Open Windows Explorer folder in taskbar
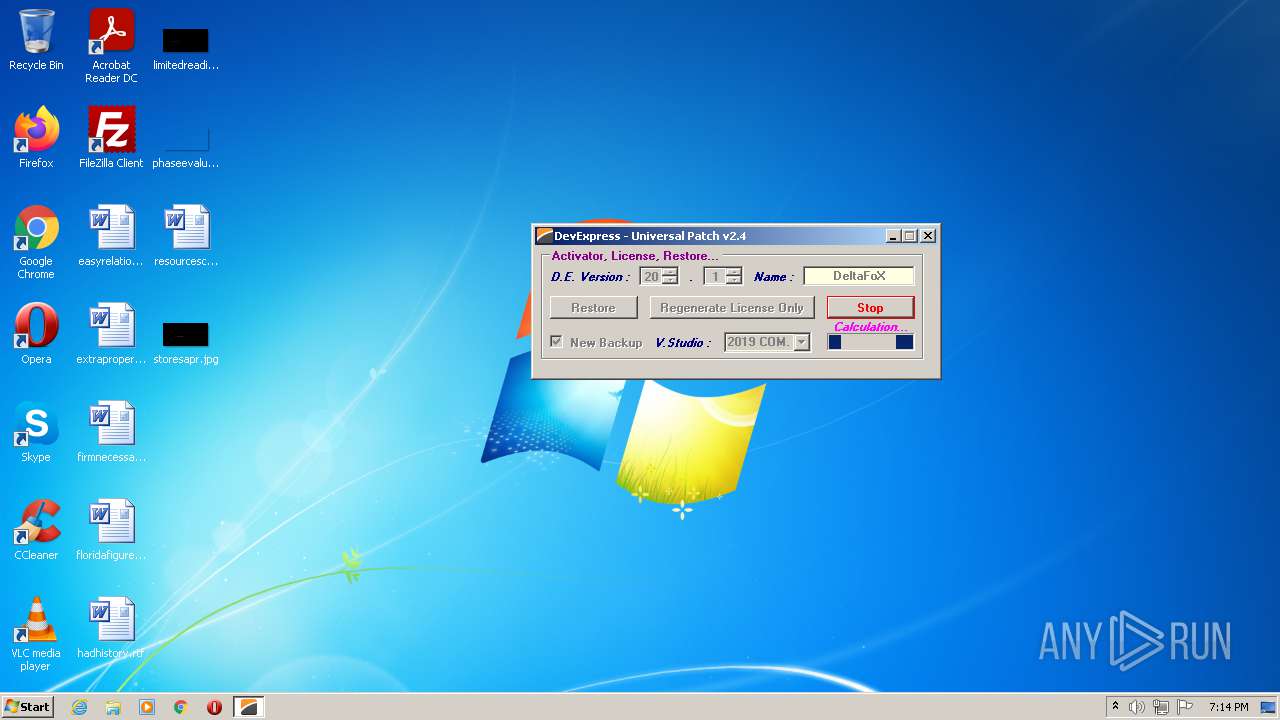 pos(113,707)
